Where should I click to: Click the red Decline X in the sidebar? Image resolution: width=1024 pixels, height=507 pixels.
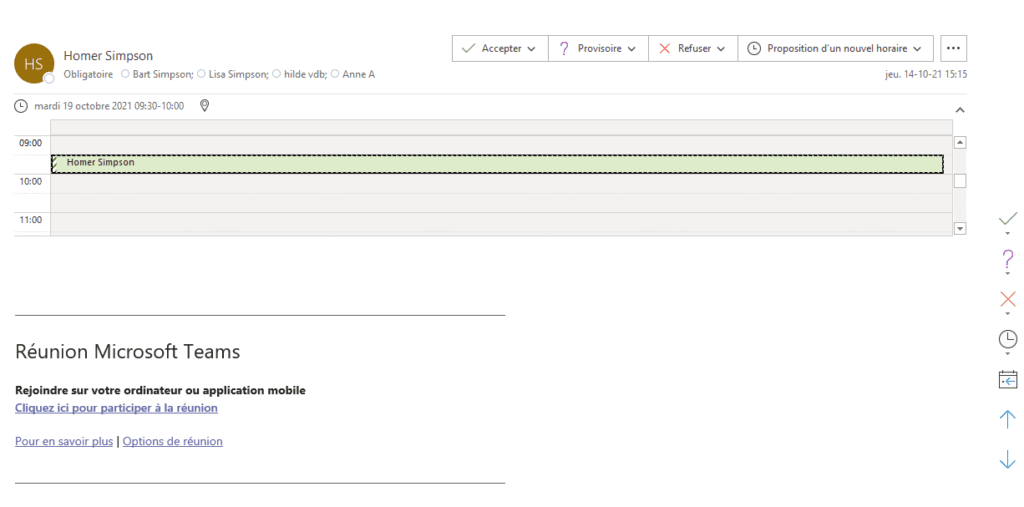(1008, 299)
